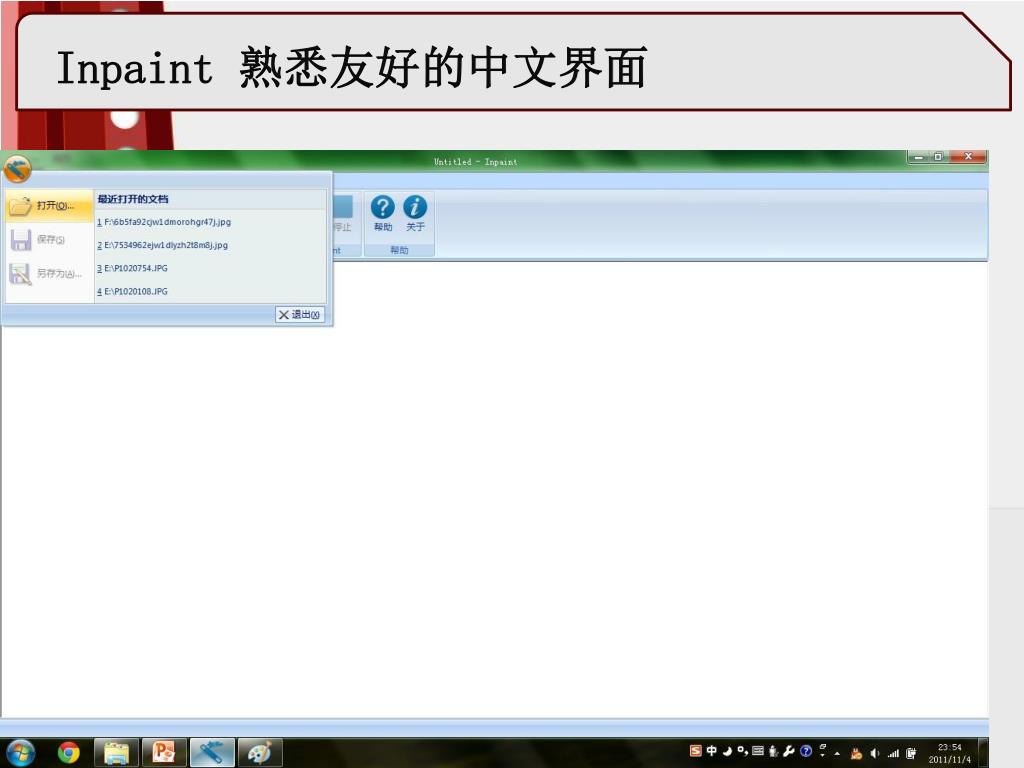Show hidden tray icons arrow
This screenshot has width=1024, height=768.
click(837, 754)
